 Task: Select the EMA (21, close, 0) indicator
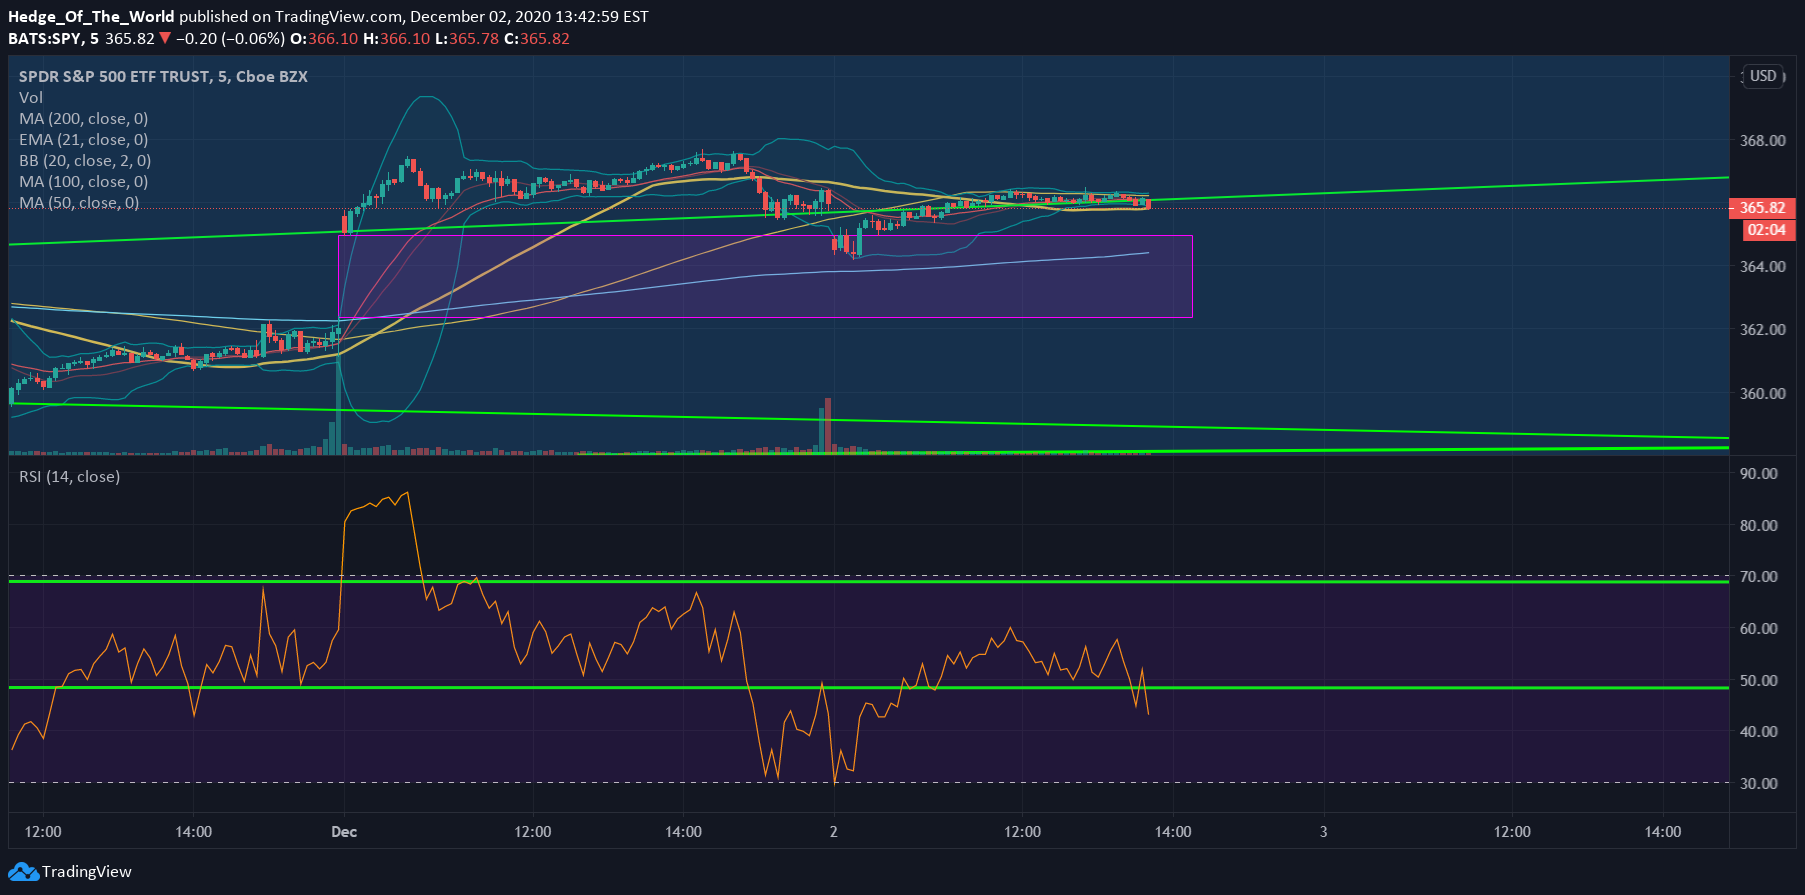[84, 139]
